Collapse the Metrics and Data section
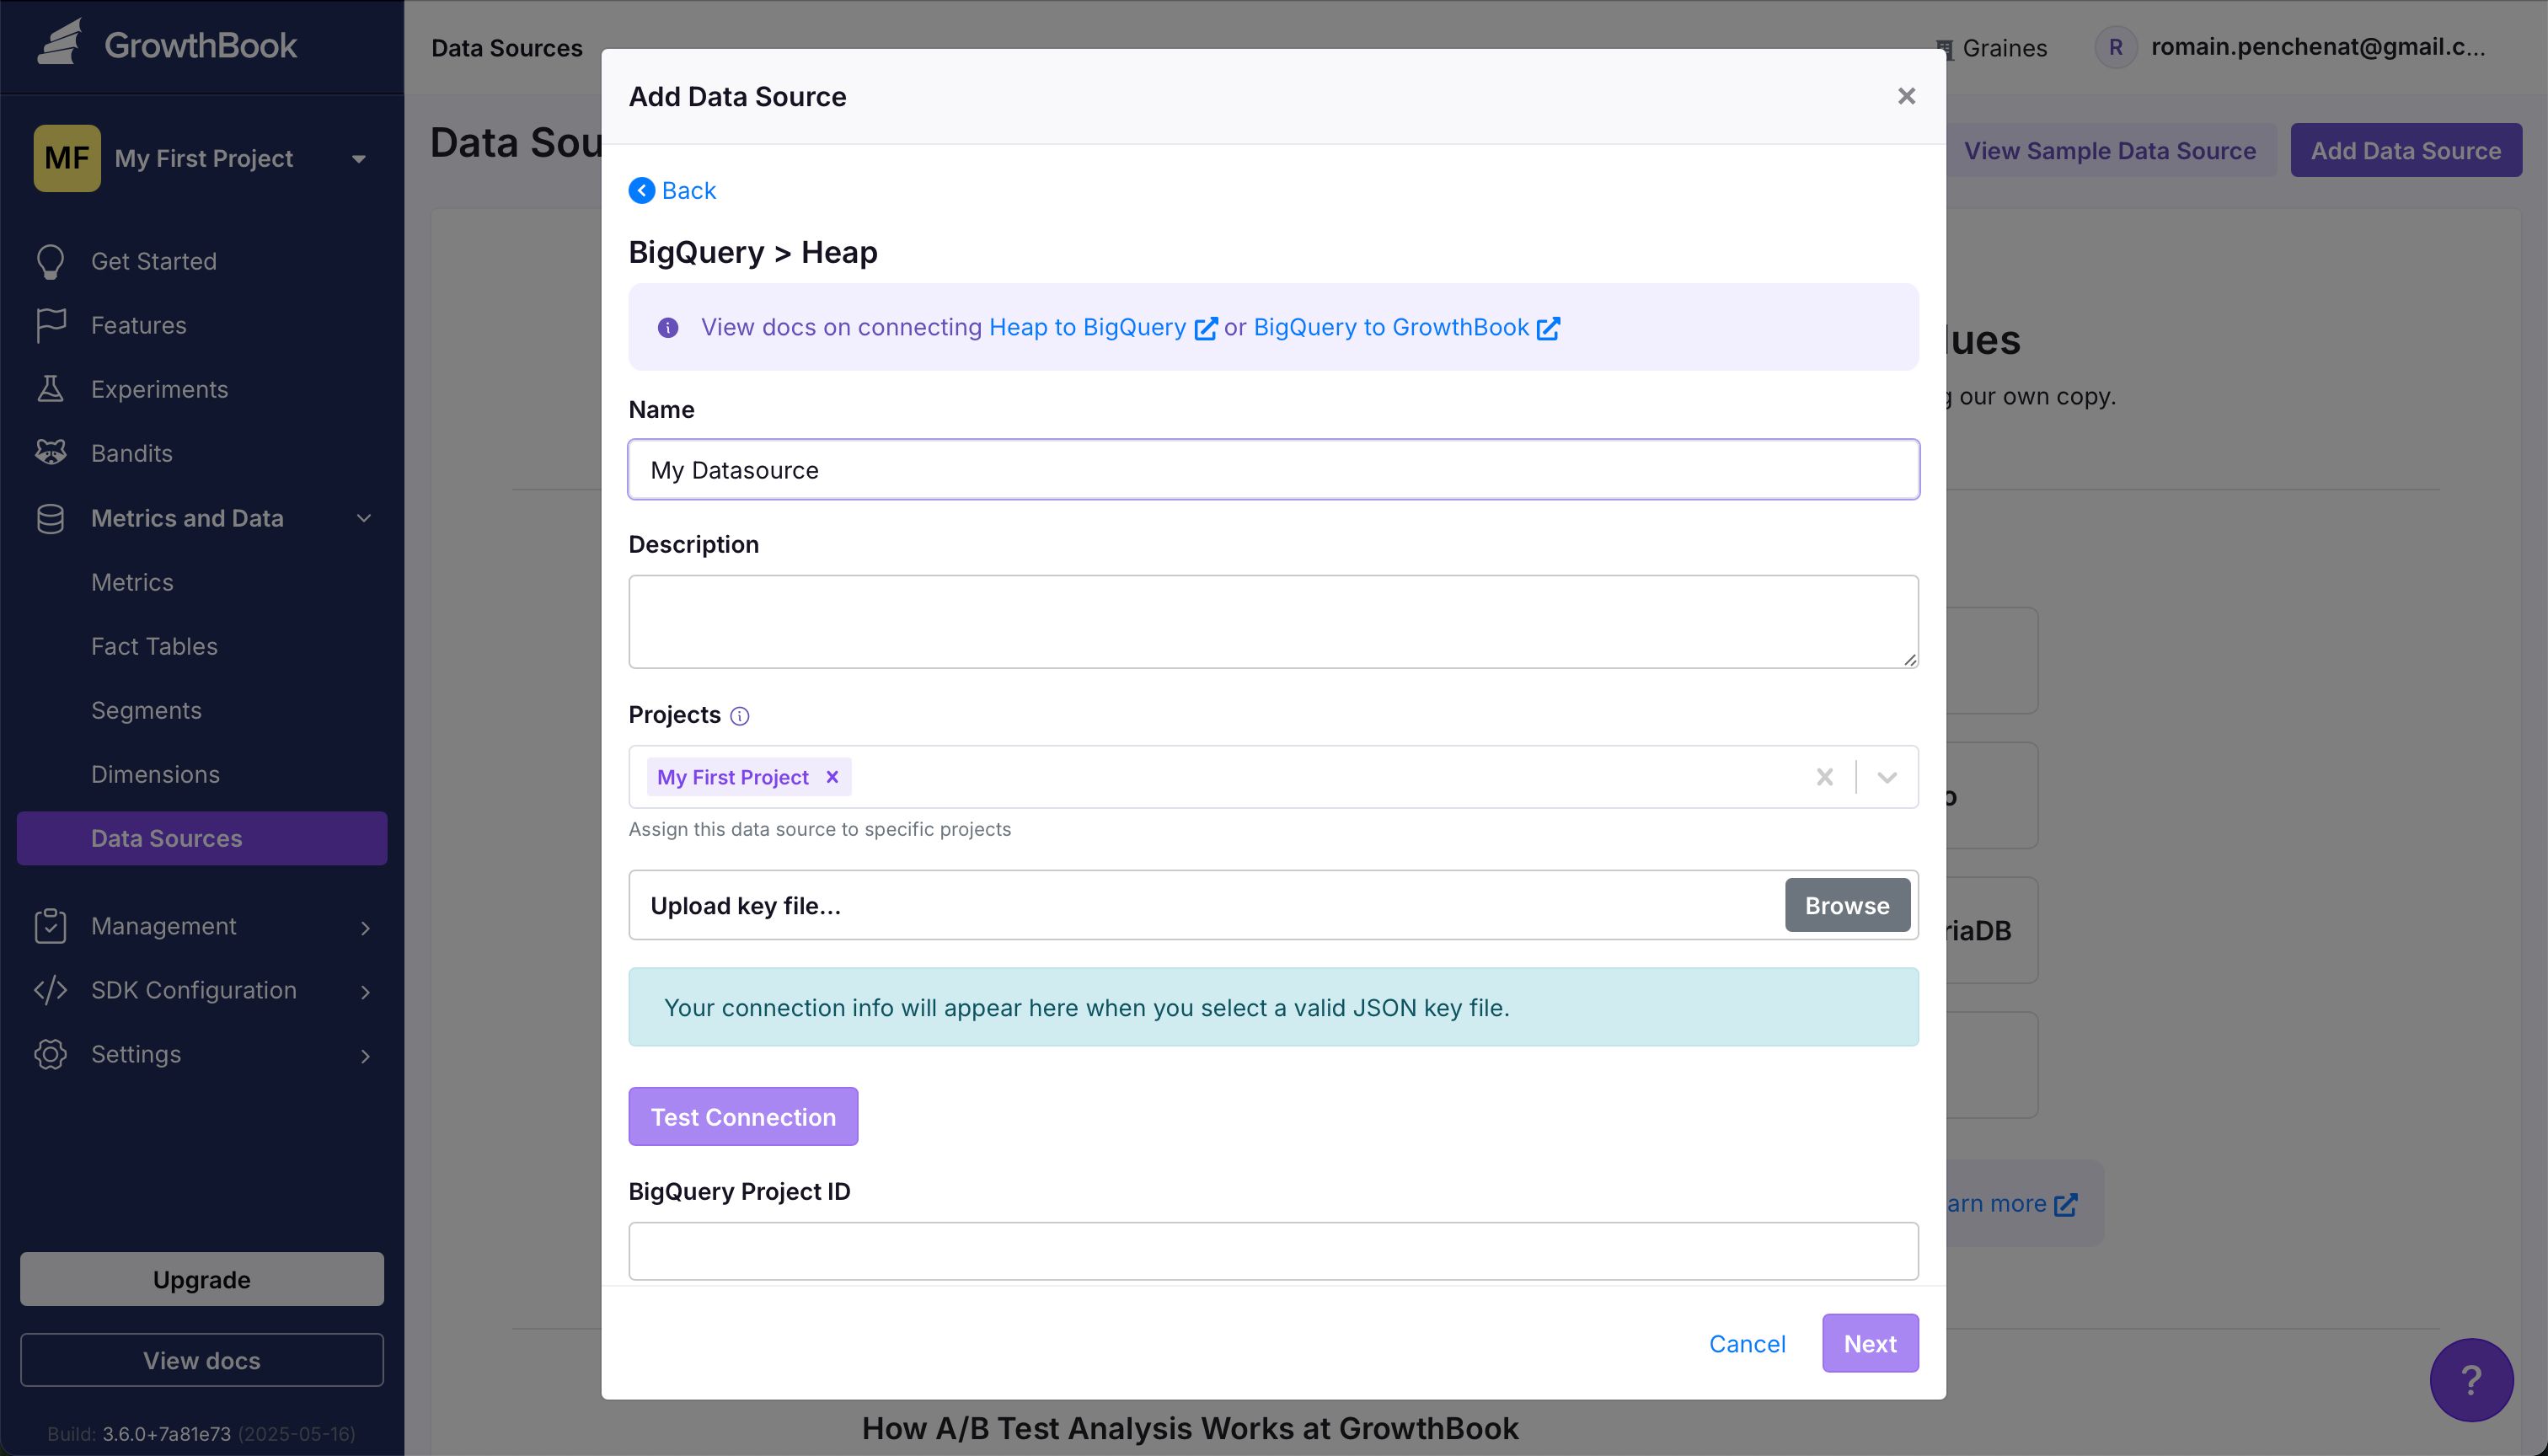The image size is (2548, 1456). click(364, 518)
